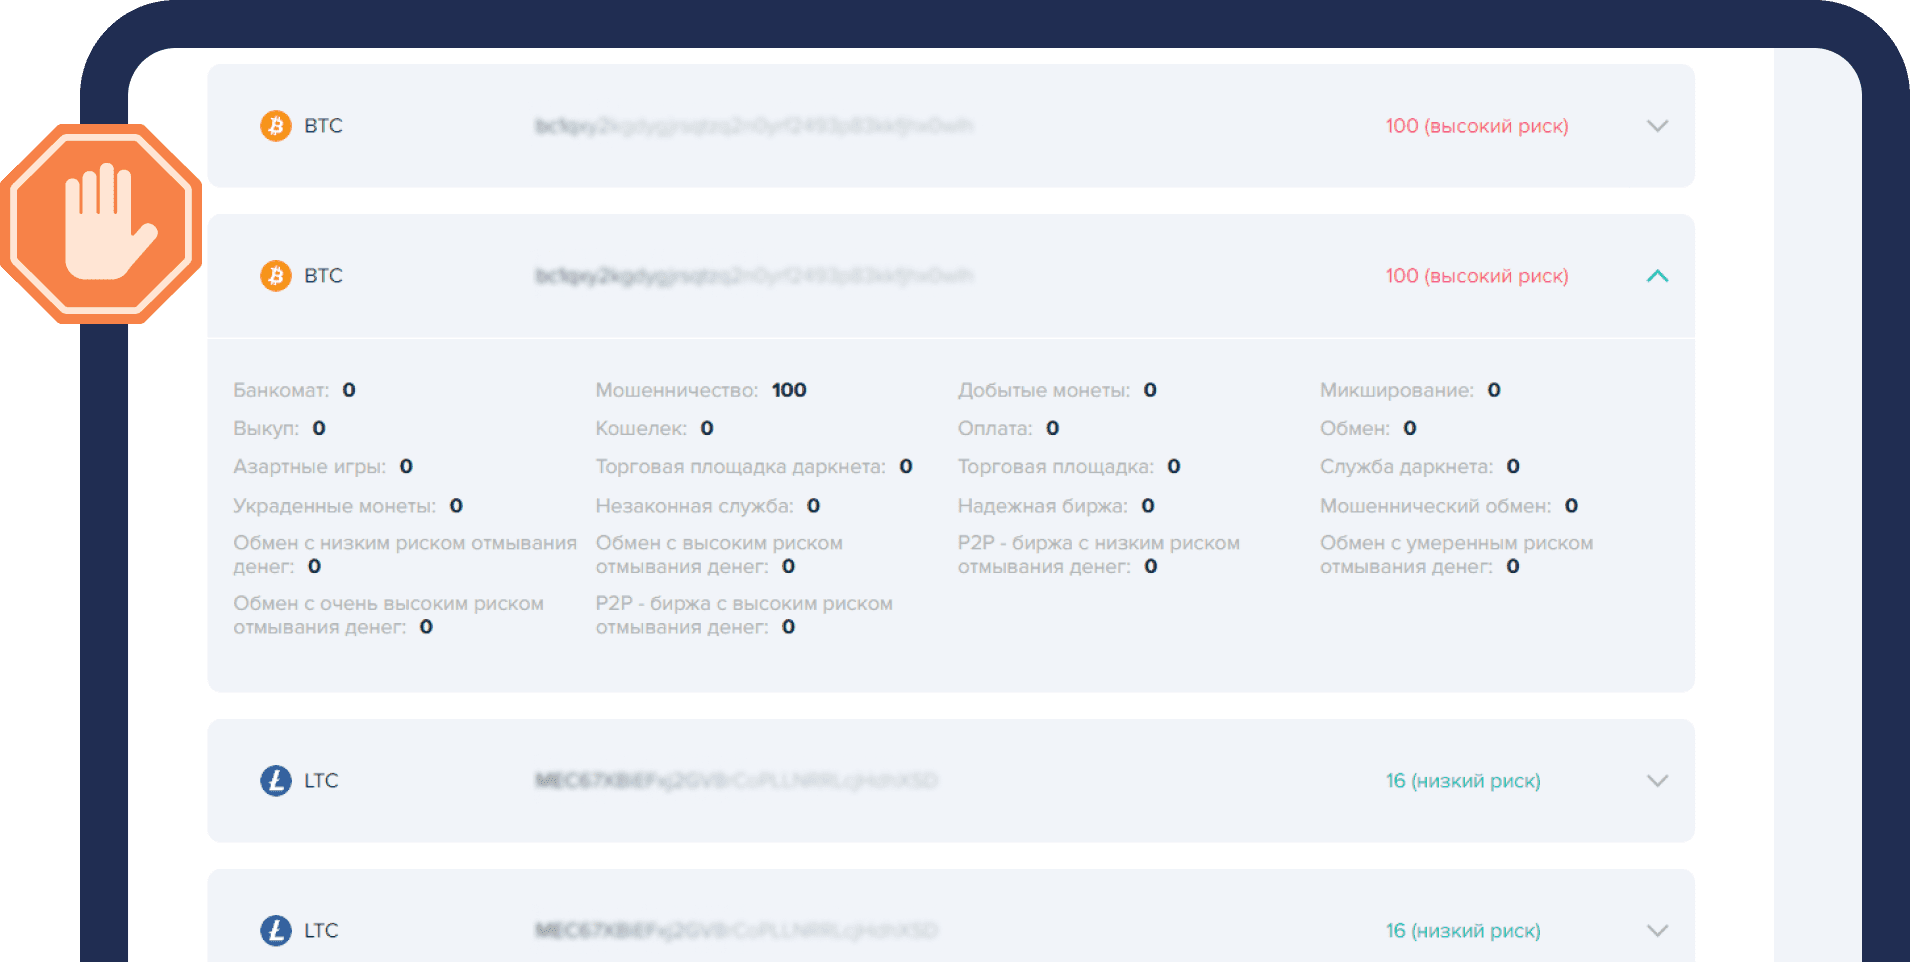This screenshot has width=1910, height=962.
Task: Click the Микширование category label
Action: [1396, 390]
